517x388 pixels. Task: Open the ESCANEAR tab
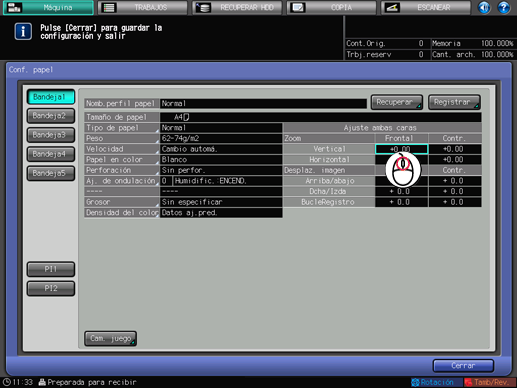pos(426,8)
